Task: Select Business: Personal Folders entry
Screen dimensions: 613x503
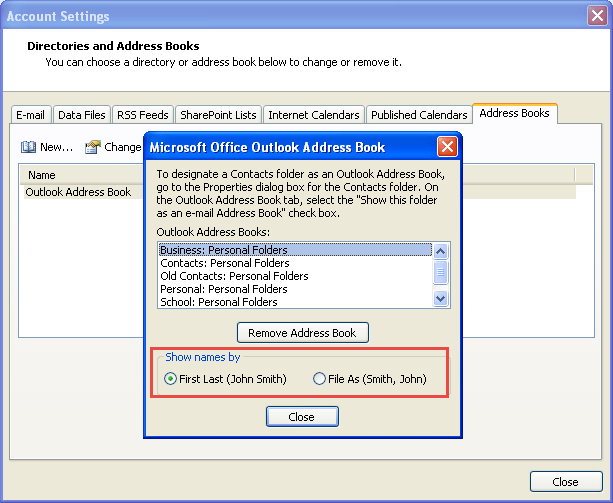Action: point(296,250)
